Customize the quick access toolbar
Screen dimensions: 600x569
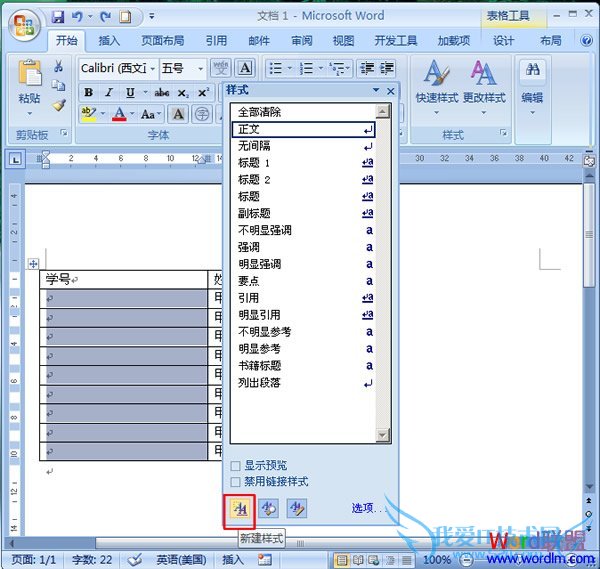coord(152,16)
